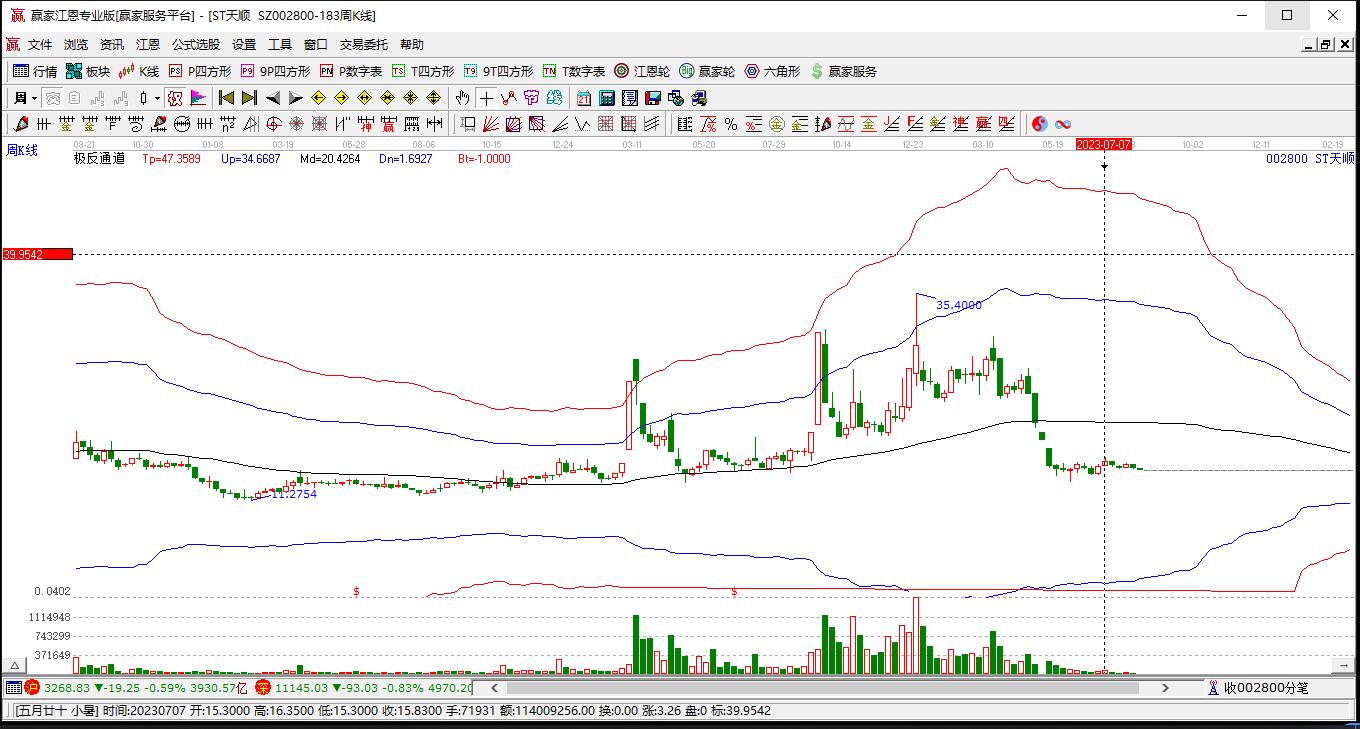
Task: Switch to the K线 candlestick chart
Action: pos(139,71)
